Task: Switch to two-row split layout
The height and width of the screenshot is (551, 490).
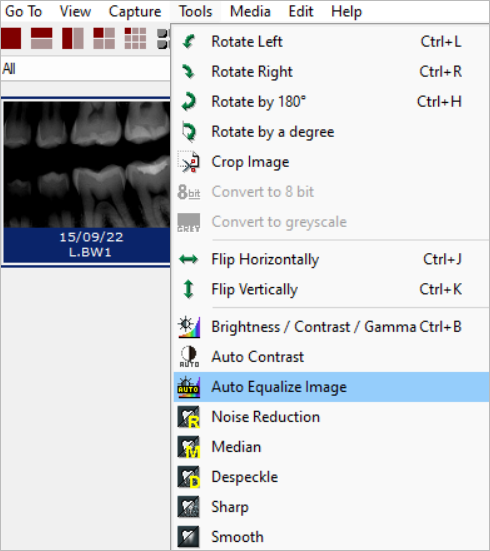Action: pyautogui.click(x=41, y=38)
